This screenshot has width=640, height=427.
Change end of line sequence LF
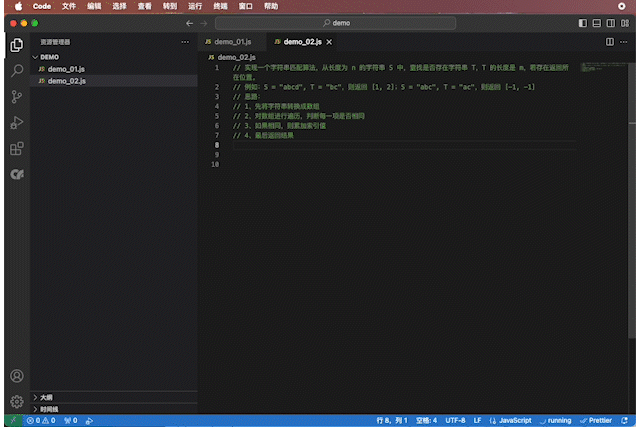pyautogui.click(x=477, y=420)
